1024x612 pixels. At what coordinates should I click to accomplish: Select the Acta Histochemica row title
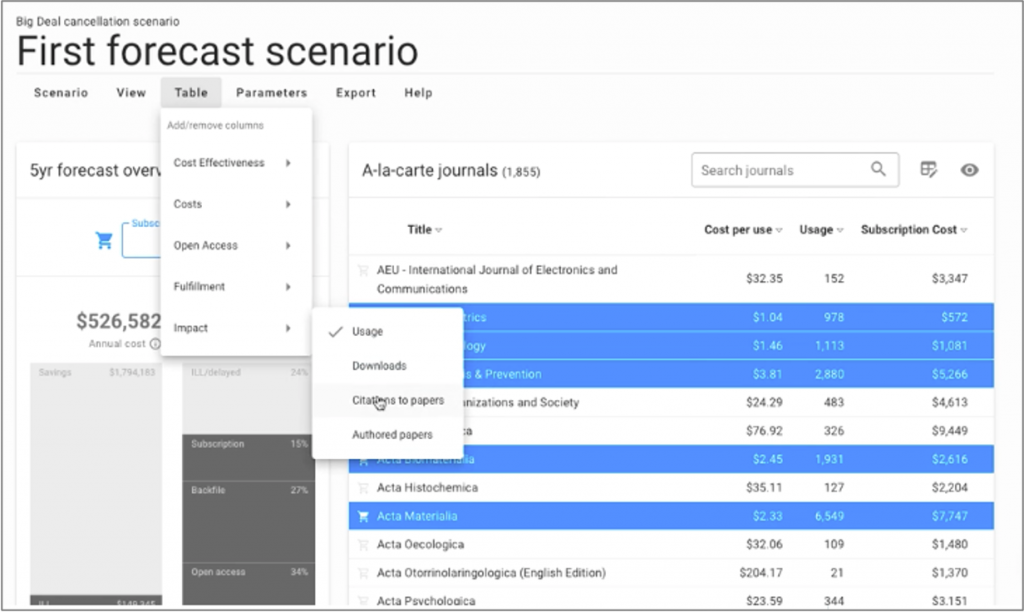[427, 488]
